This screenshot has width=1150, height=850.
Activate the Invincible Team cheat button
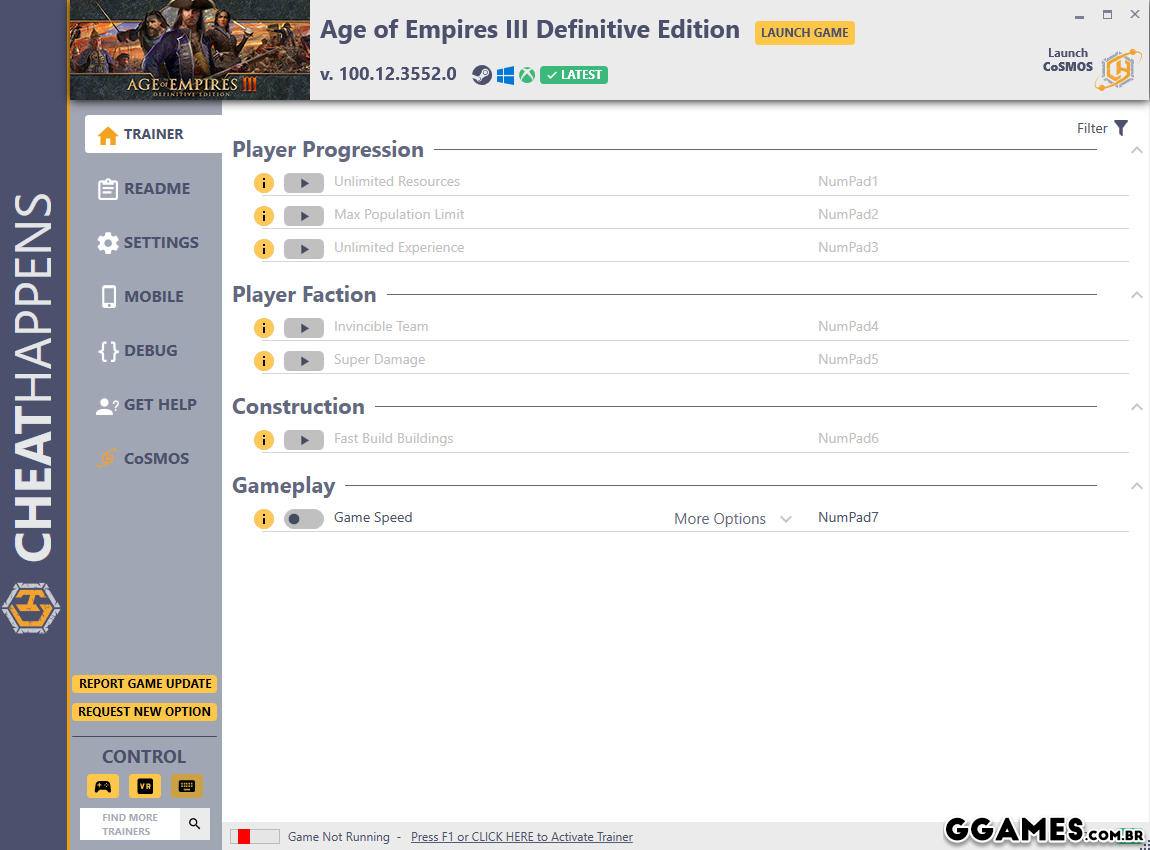303,328
